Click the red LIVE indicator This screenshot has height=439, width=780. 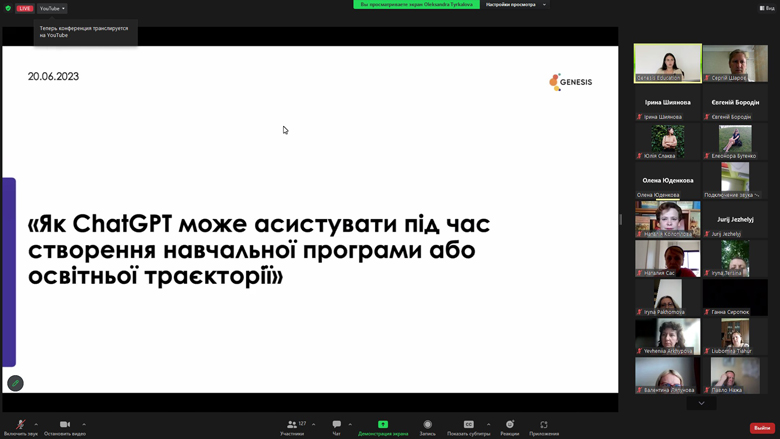coord(24,8)
